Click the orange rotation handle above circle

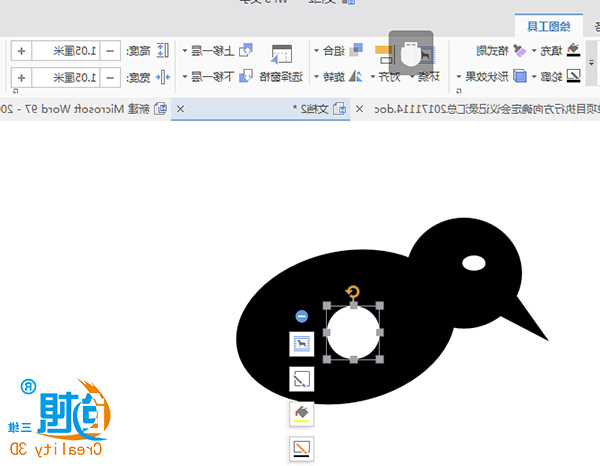point(353,292)
